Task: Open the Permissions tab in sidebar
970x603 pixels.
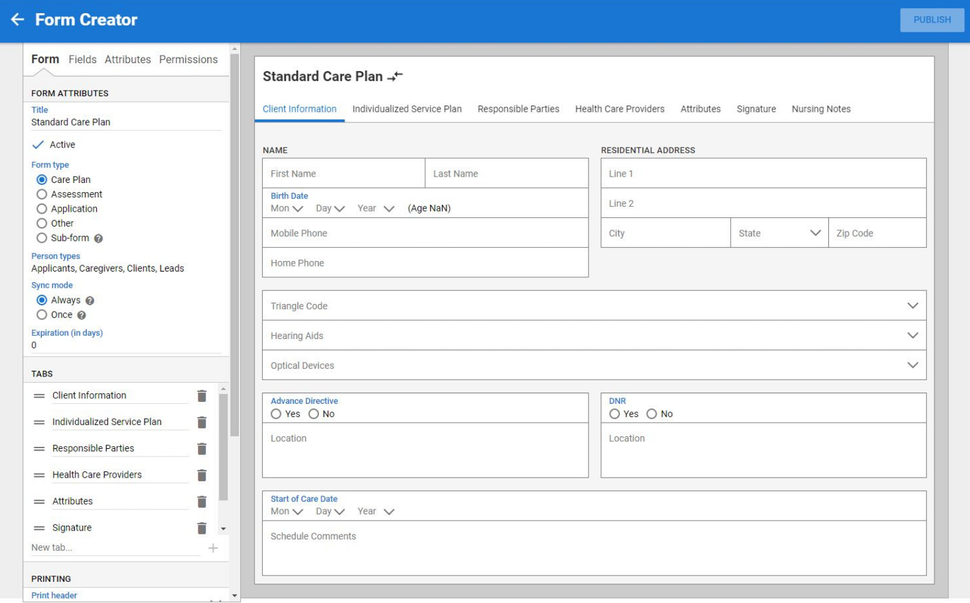Action: (188, 60)
